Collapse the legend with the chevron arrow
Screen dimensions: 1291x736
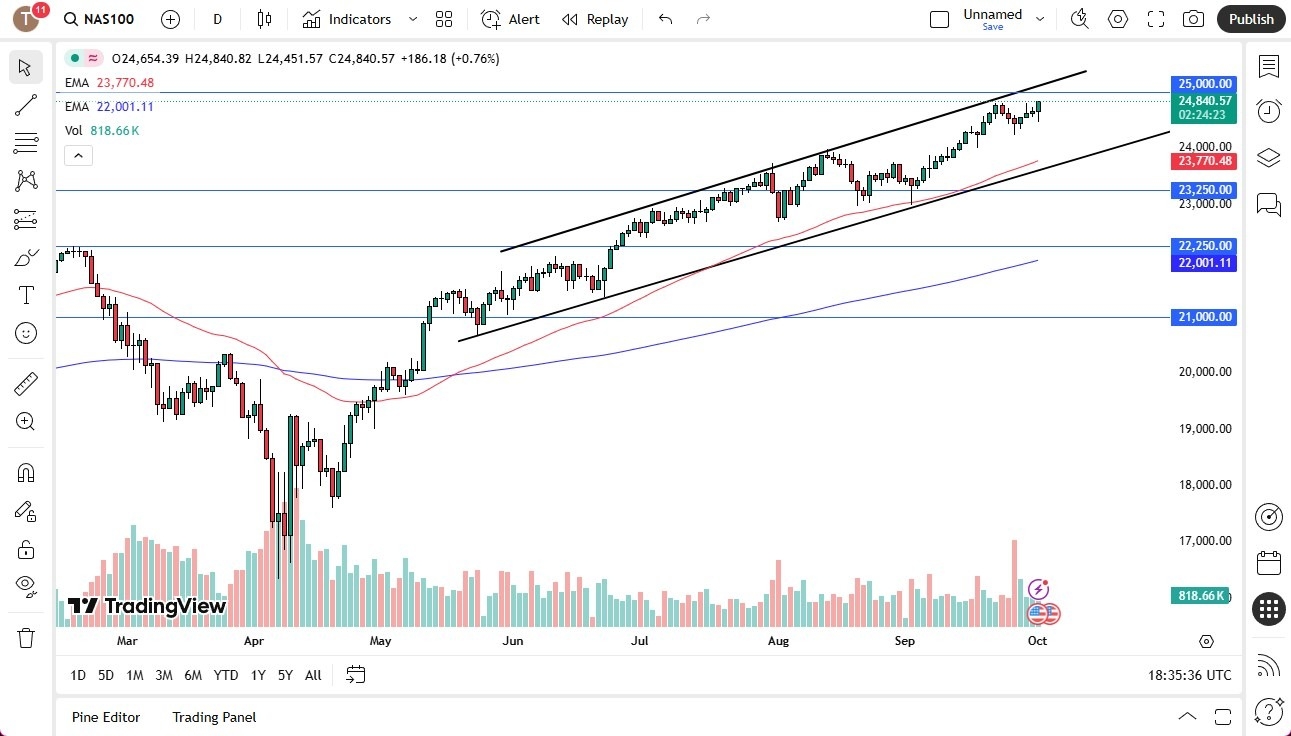(78, 155)
